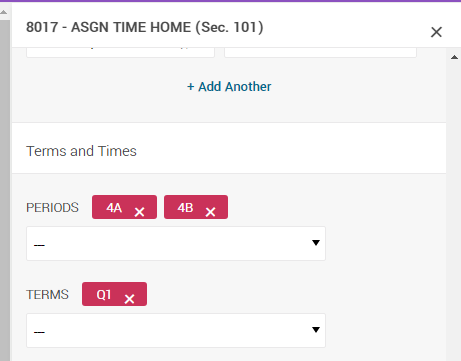Viewport: 461px width, 361px height.
Task: Open the Periods dropdown
Action: coord(176,244)
